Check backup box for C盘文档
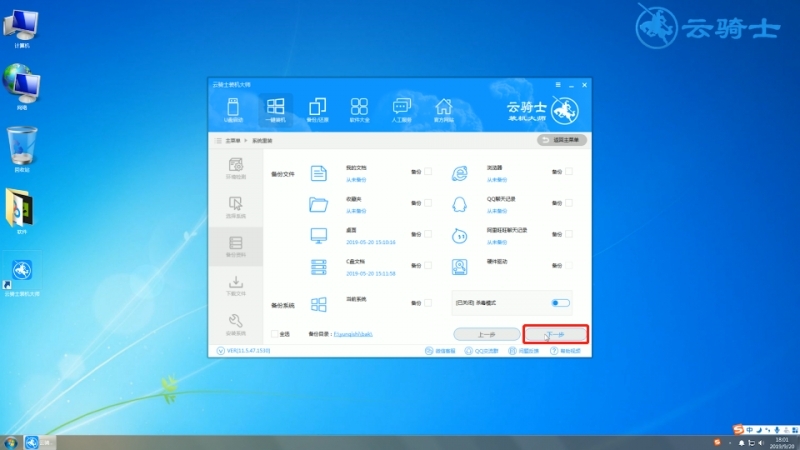This screenshot has height=450, width=800. (428, 265)
